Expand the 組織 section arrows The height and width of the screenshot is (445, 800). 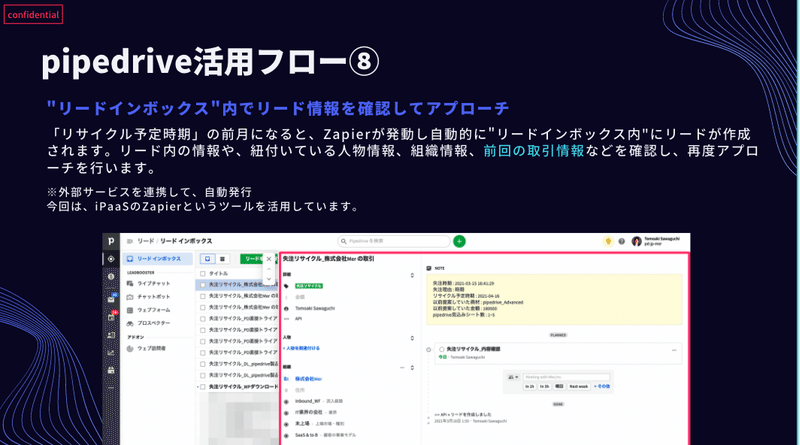pos(412,367)
